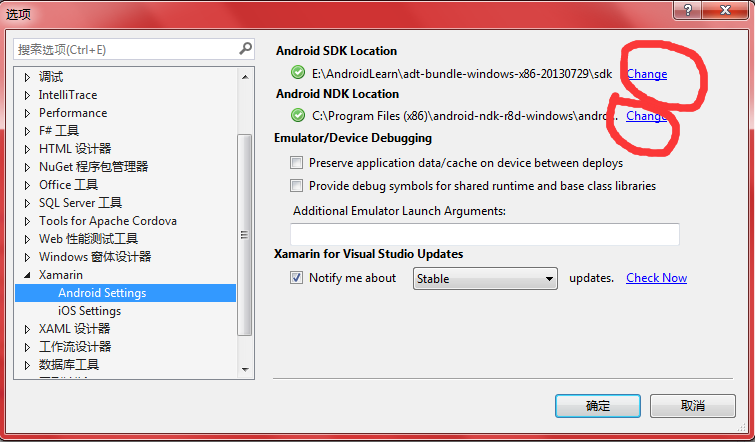Enable Preserve application data/cache checkbox
This screenshot has width=755, height=442.
click(297, 163)
